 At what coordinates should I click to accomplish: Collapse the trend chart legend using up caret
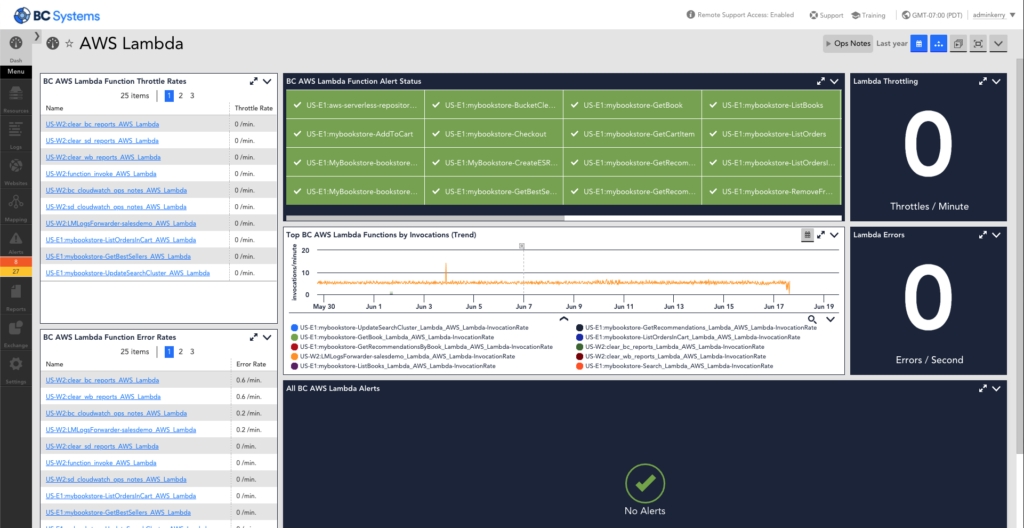coord(564,319)
